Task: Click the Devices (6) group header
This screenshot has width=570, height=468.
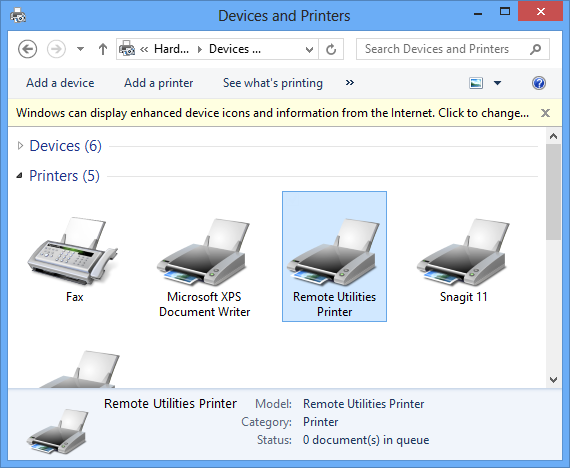Action: tap(65, 146)
